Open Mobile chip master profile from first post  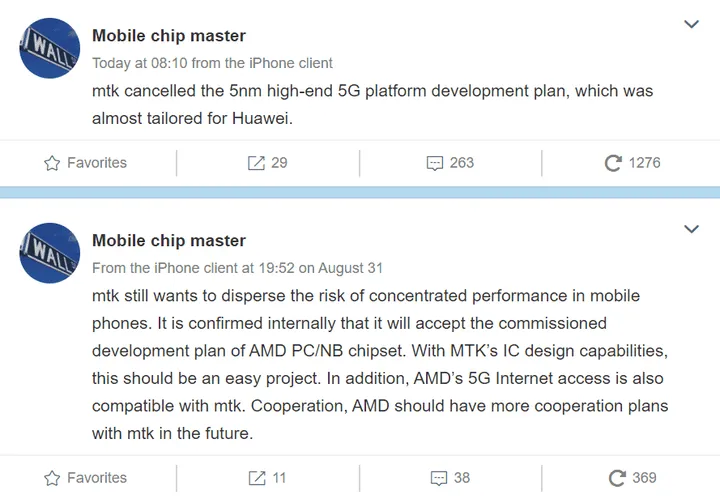click(169, 36)
